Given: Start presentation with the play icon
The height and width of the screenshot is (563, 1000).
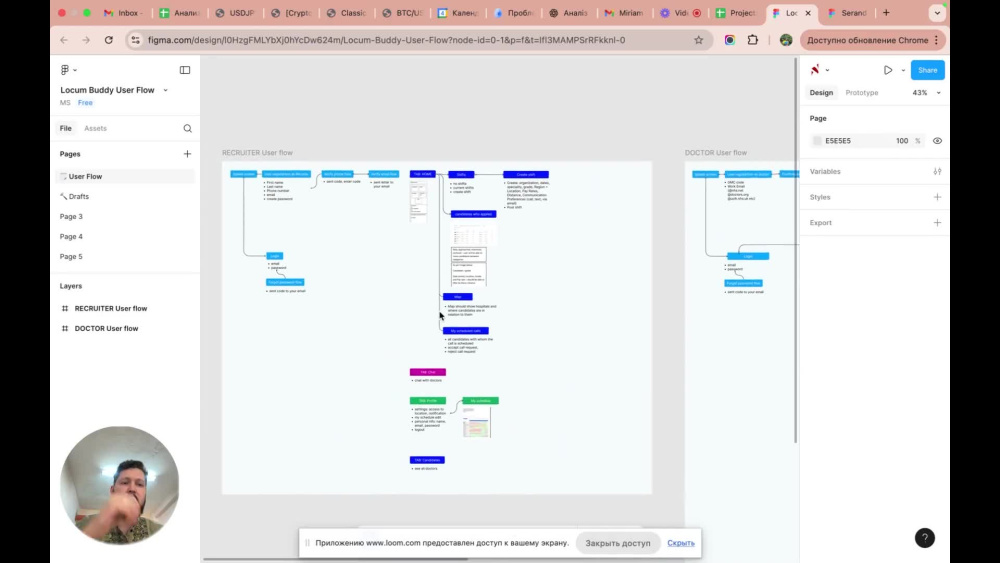Looking at the screenshot, I should pyautogui.click(x=888, y=70).
